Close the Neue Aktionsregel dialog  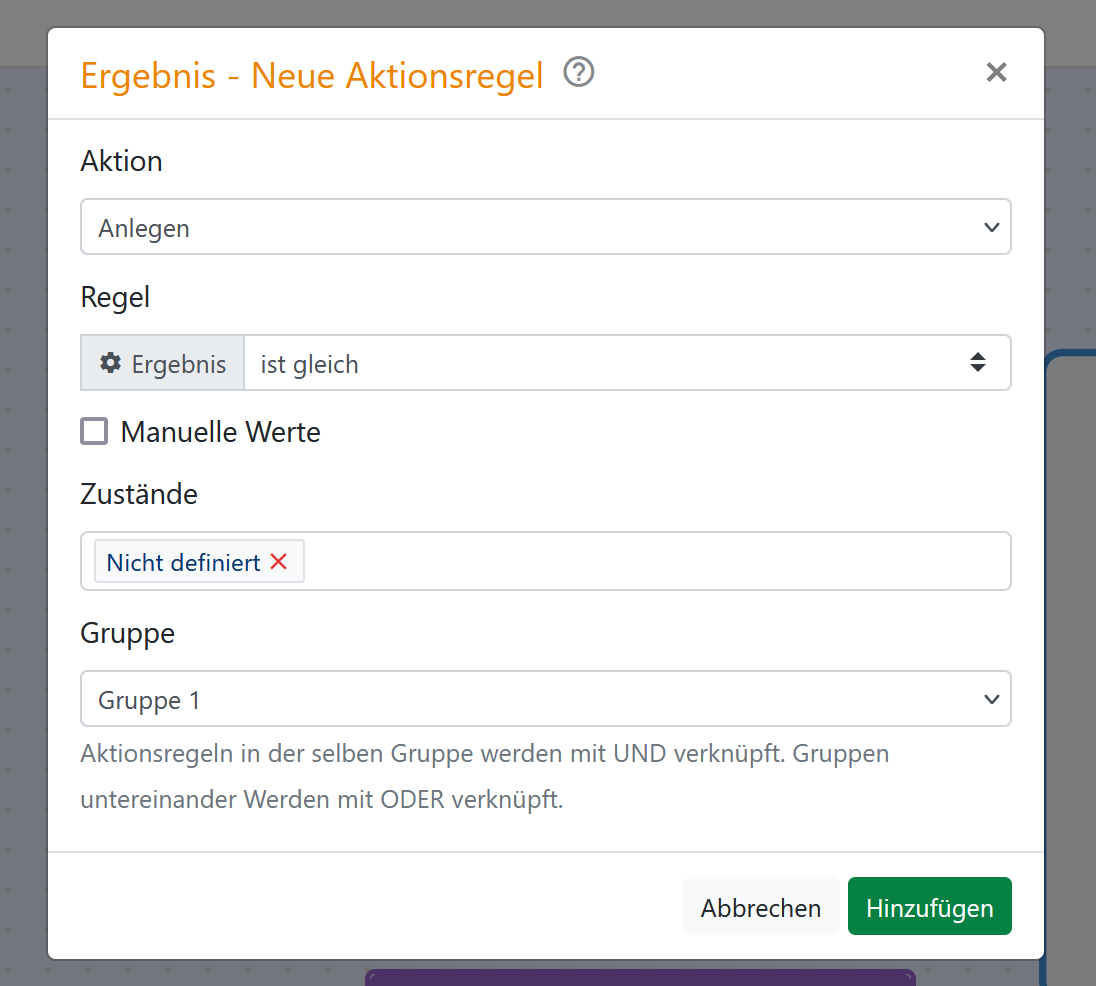(x=996, y=72)
